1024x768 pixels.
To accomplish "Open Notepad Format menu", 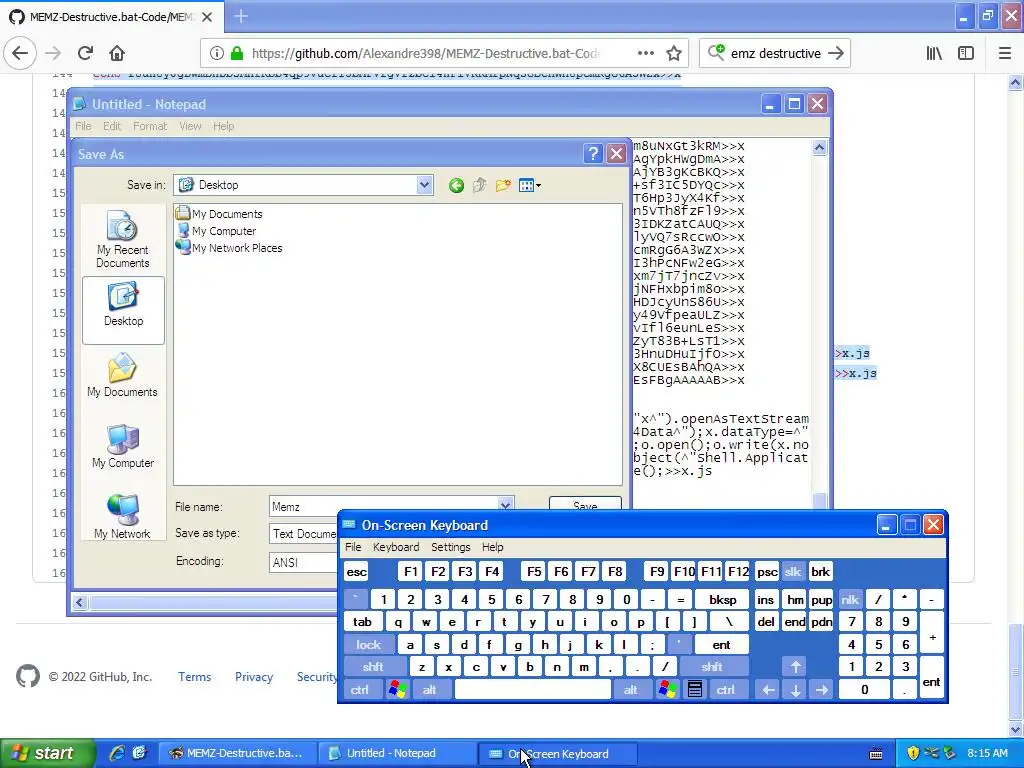I will tap(150, 126).
